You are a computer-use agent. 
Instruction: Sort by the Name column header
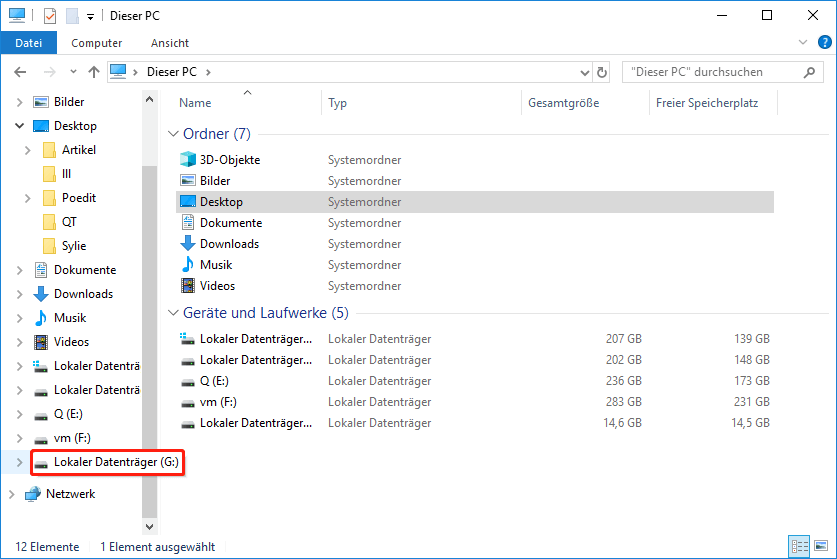(195, 103)
